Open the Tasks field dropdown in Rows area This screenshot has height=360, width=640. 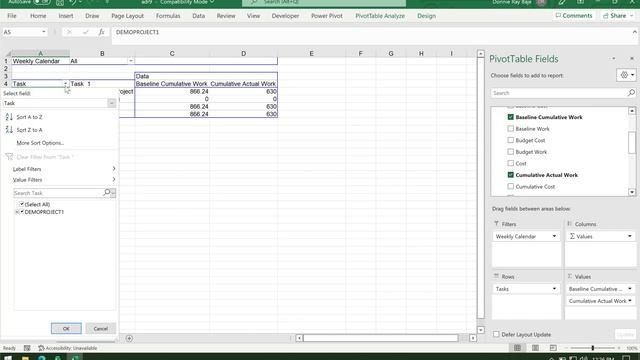[x=554, y=289]
